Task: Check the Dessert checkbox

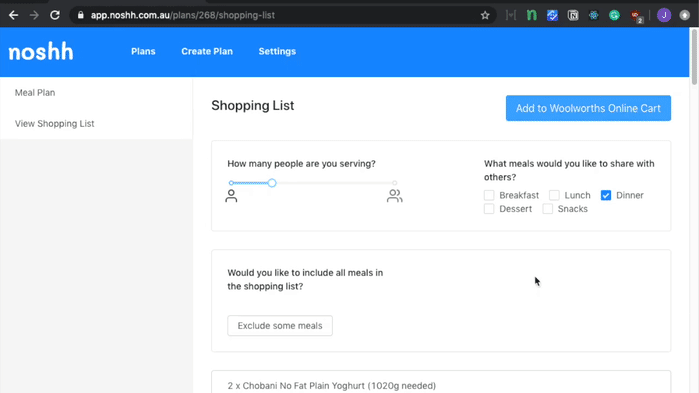Action: pyautogui.click(x=489, y=209)
